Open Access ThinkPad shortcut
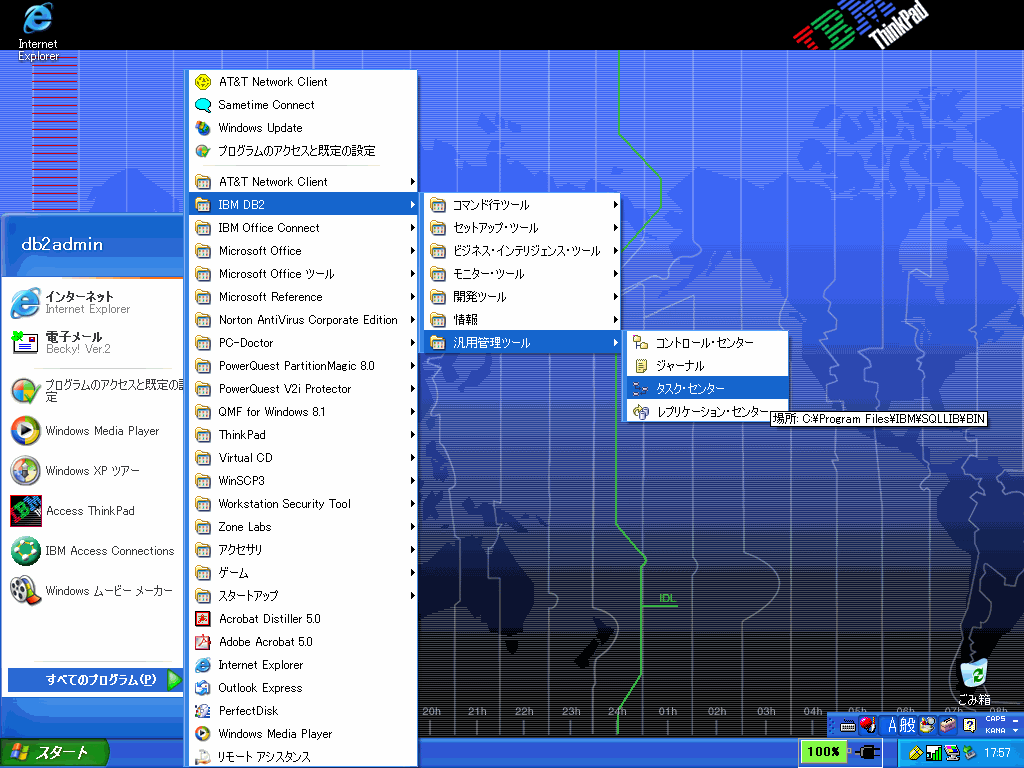 pos(95,511)
